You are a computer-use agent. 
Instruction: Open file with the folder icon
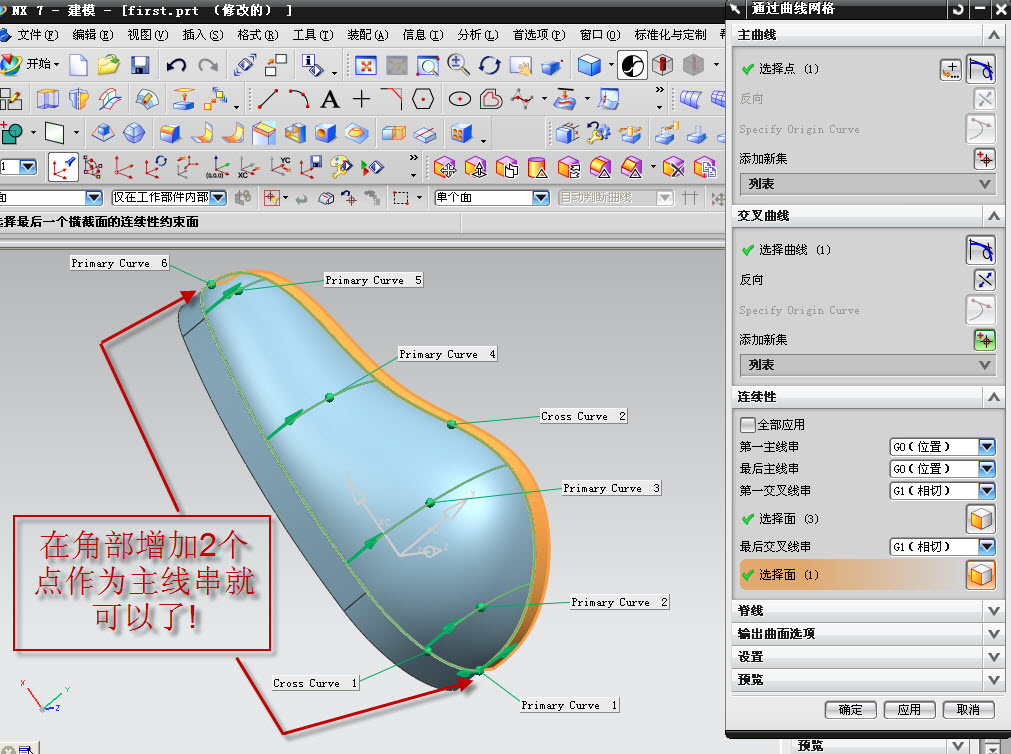coord(108,64)
